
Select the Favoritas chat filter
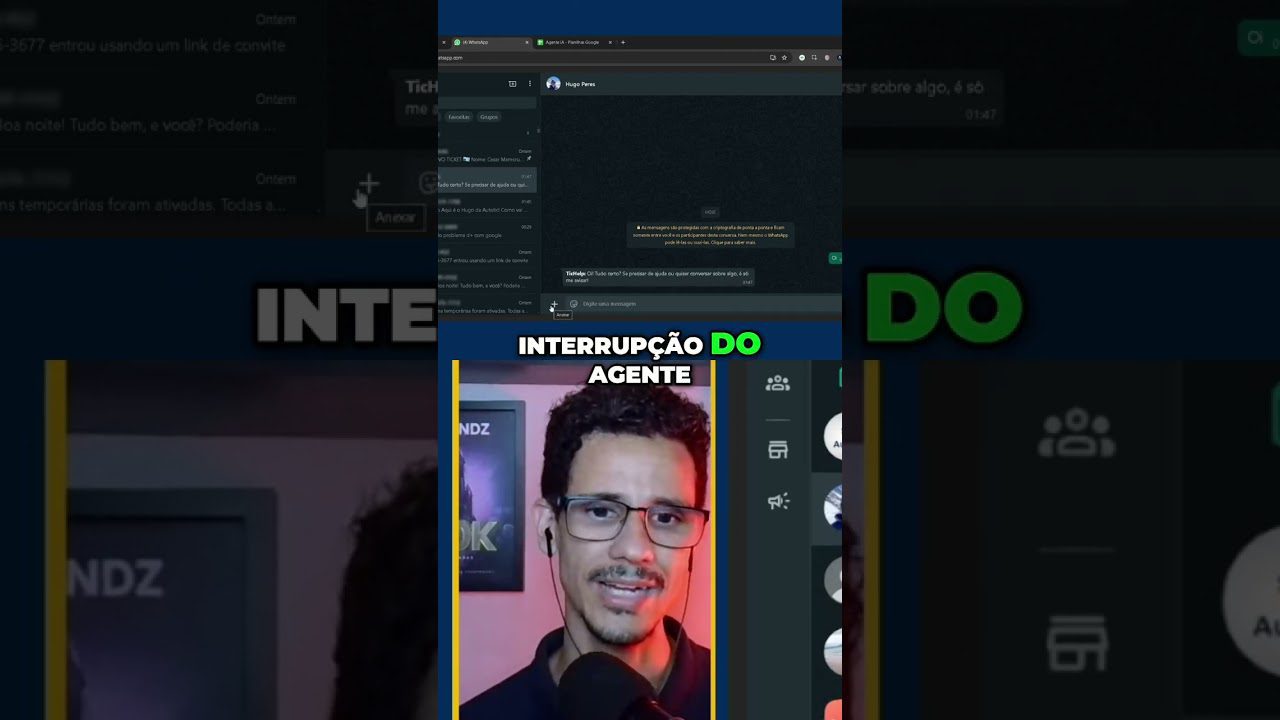tap(459, 117)
